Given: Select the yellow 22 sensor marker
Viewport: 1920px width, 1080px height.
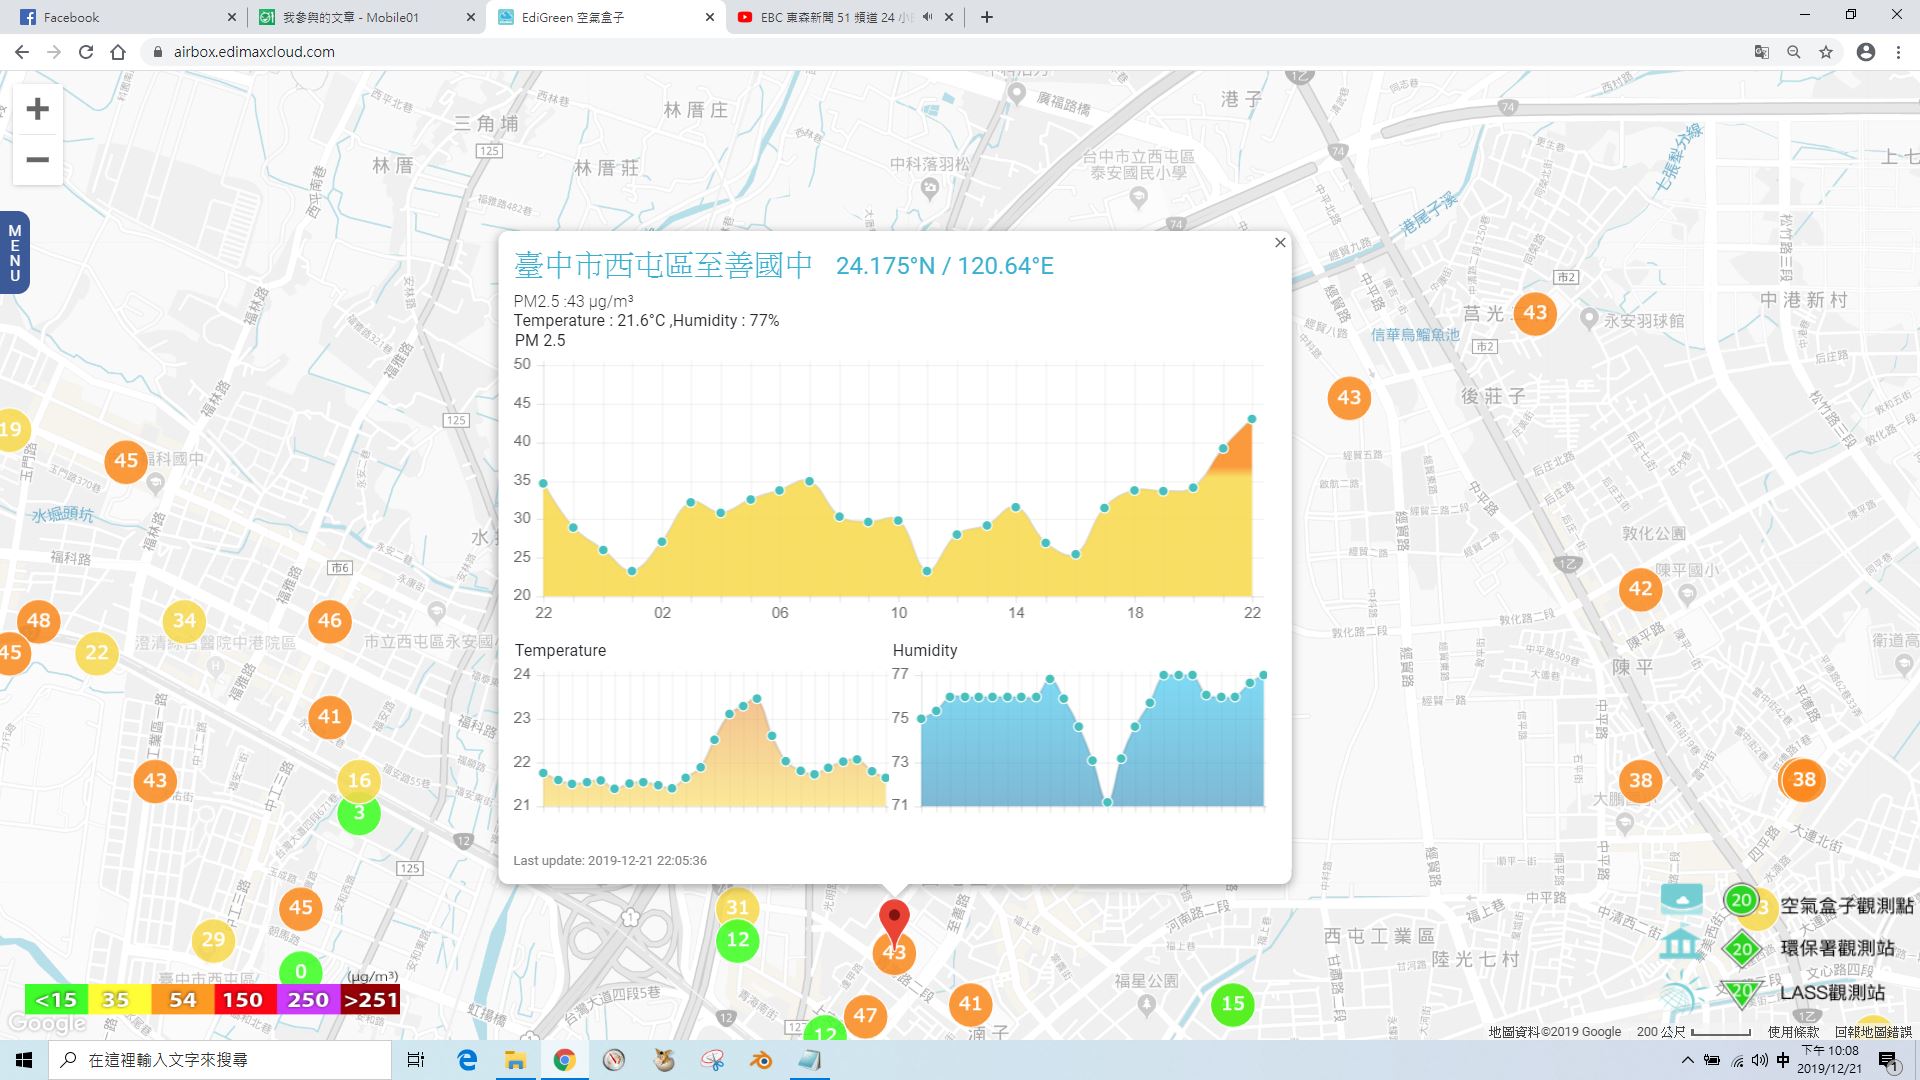Looking at the screenshot, I should [97, 653].
